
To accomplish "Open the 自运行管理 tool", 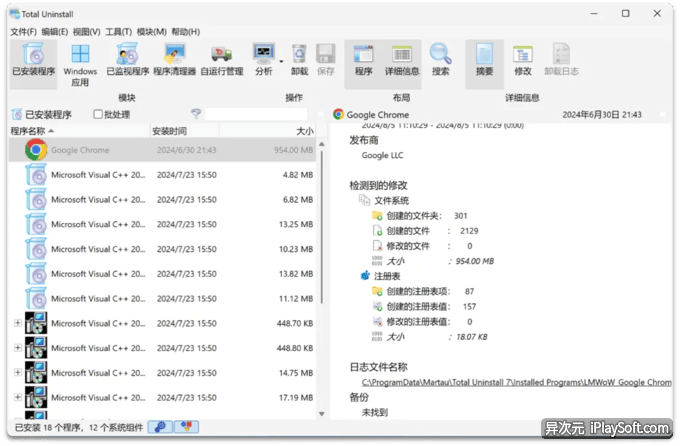I will coord(222,60).
